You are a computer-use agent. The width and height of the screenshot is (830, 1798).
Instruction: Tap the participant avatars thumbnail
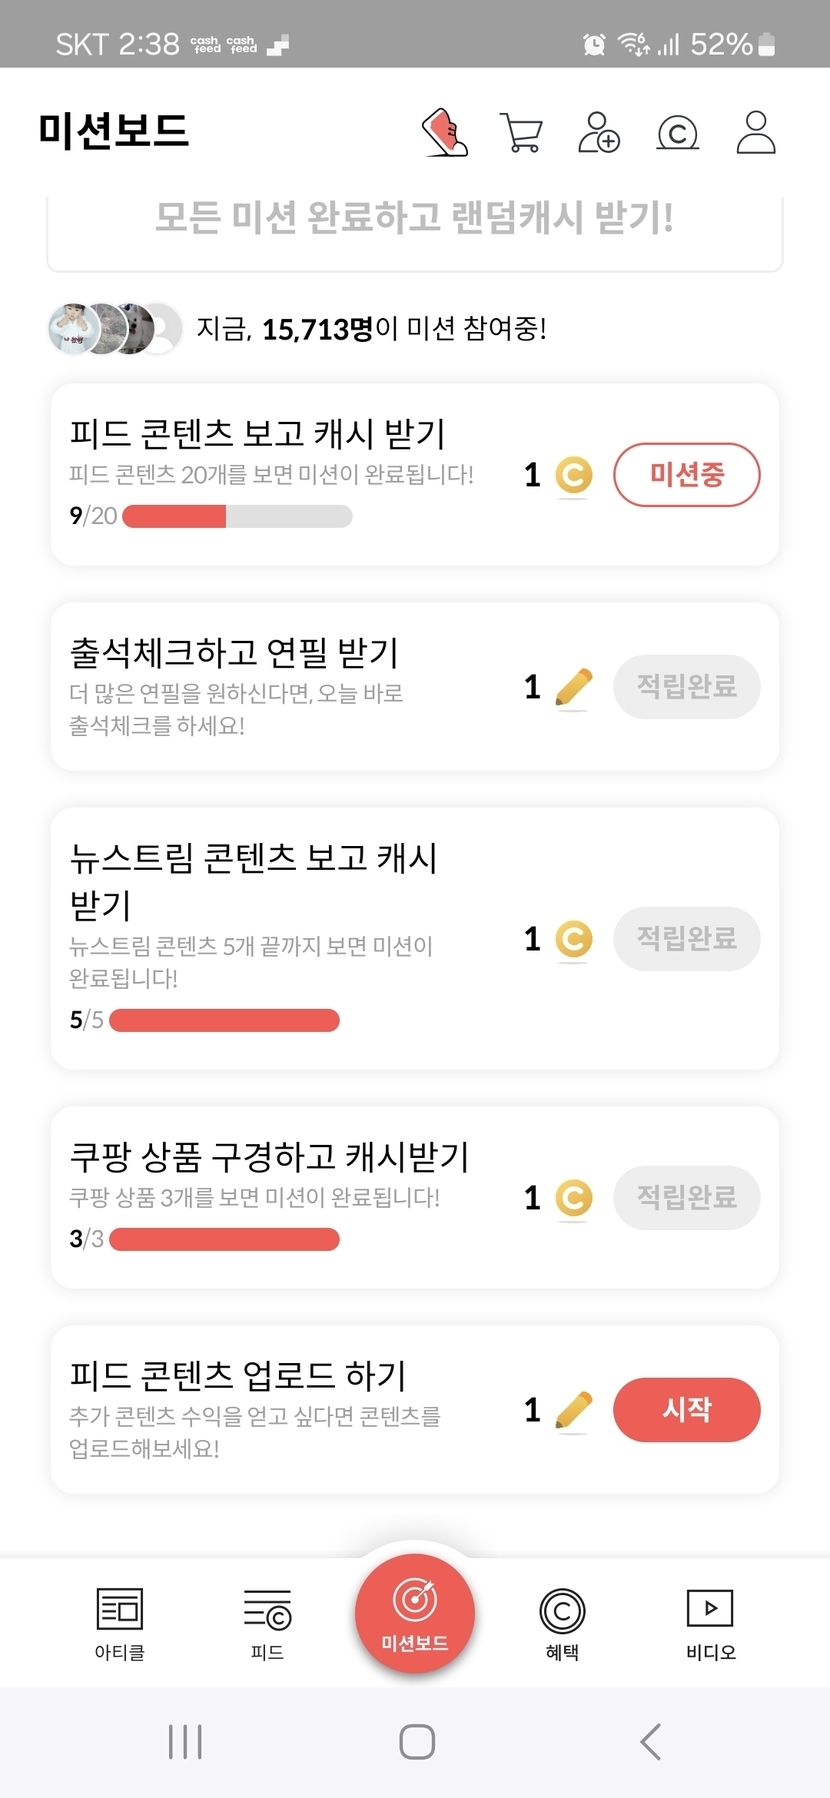click(x=115, y=329)
